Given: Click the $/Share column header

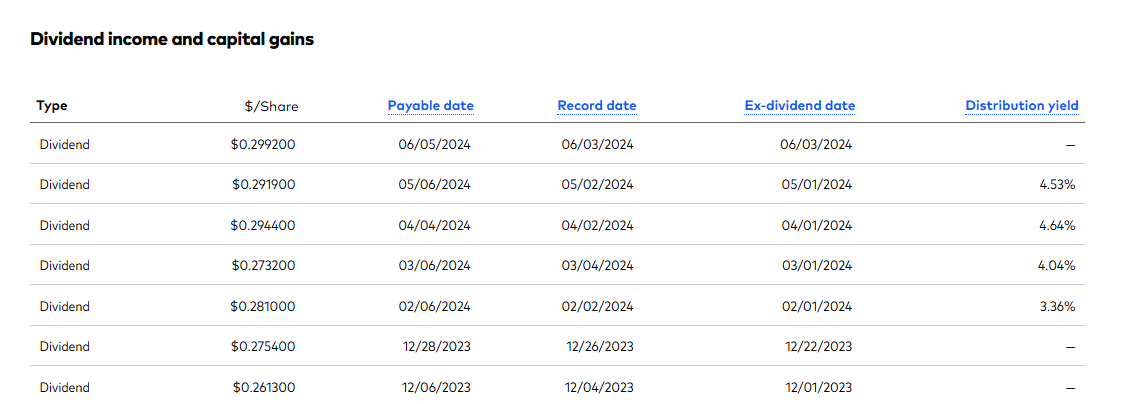Looking at the screenshot, I should [x=270, y=106].
